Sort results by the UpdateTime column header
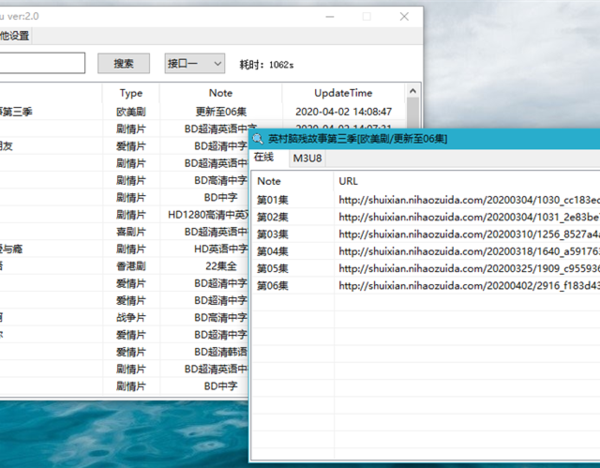The image size is (600, 468). click(346, 93)
